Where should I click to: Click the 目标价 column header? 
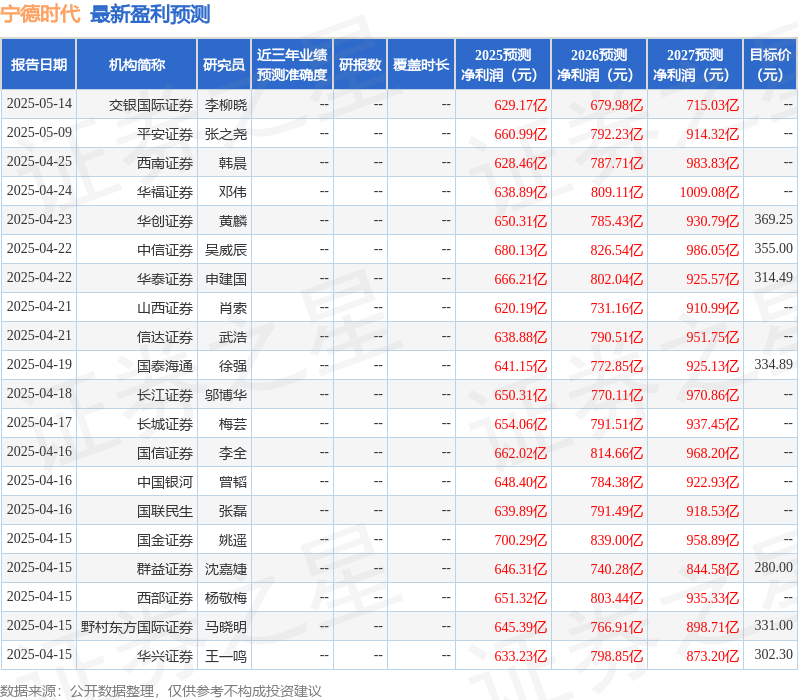click(x=770, y=65)
